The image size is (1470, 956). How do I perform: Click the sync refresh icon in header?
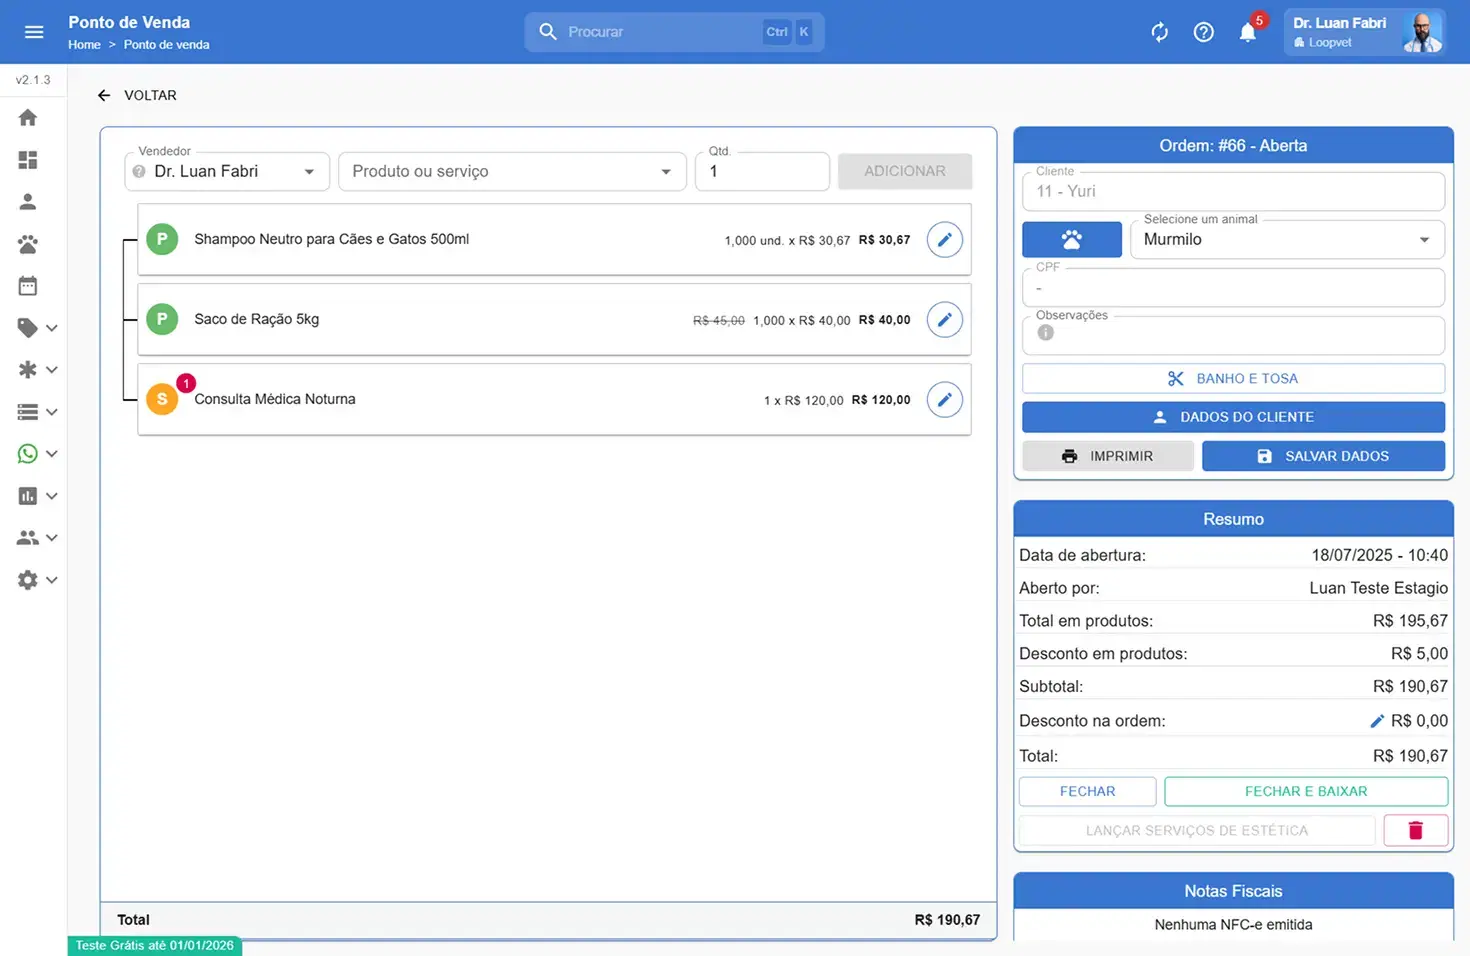pyautogui.click(x=1159, y=32)
